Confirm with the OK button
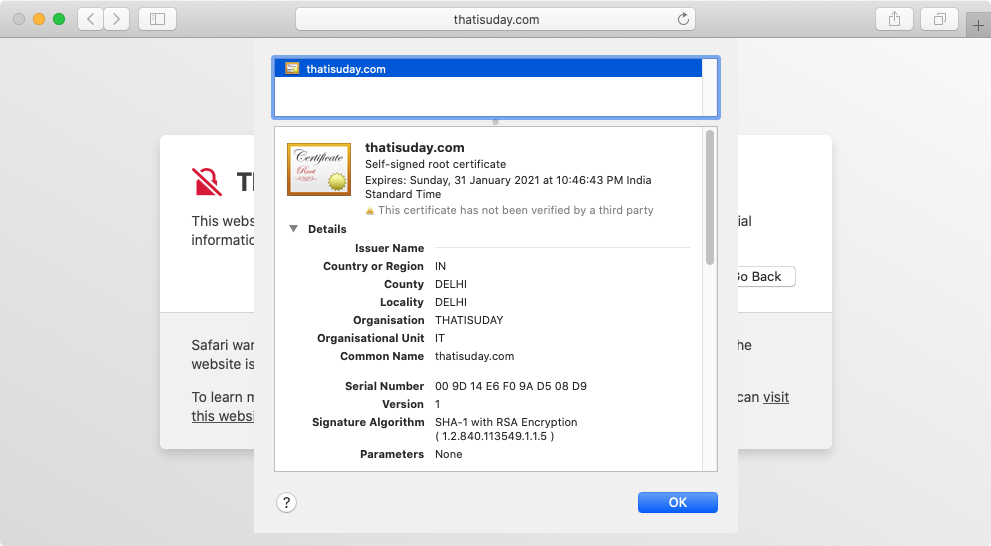This screenshot has height=546, width=991. (678, 502)
